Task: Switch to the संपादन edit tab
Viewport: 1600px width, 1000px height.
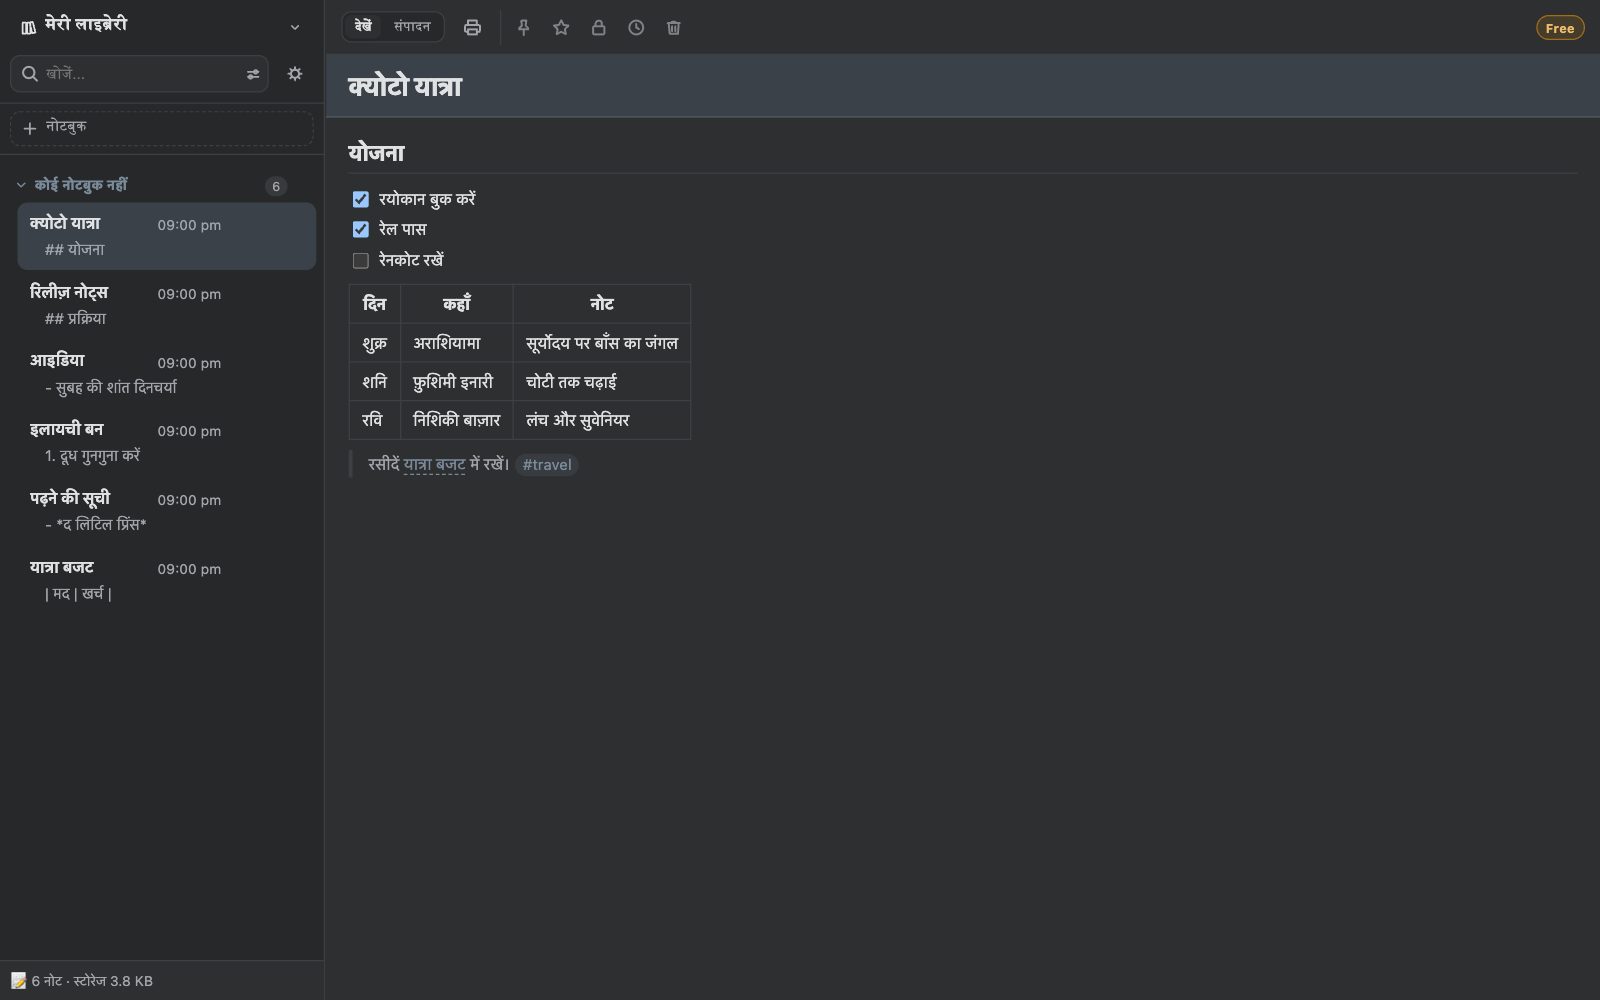Action: point(412,27)
